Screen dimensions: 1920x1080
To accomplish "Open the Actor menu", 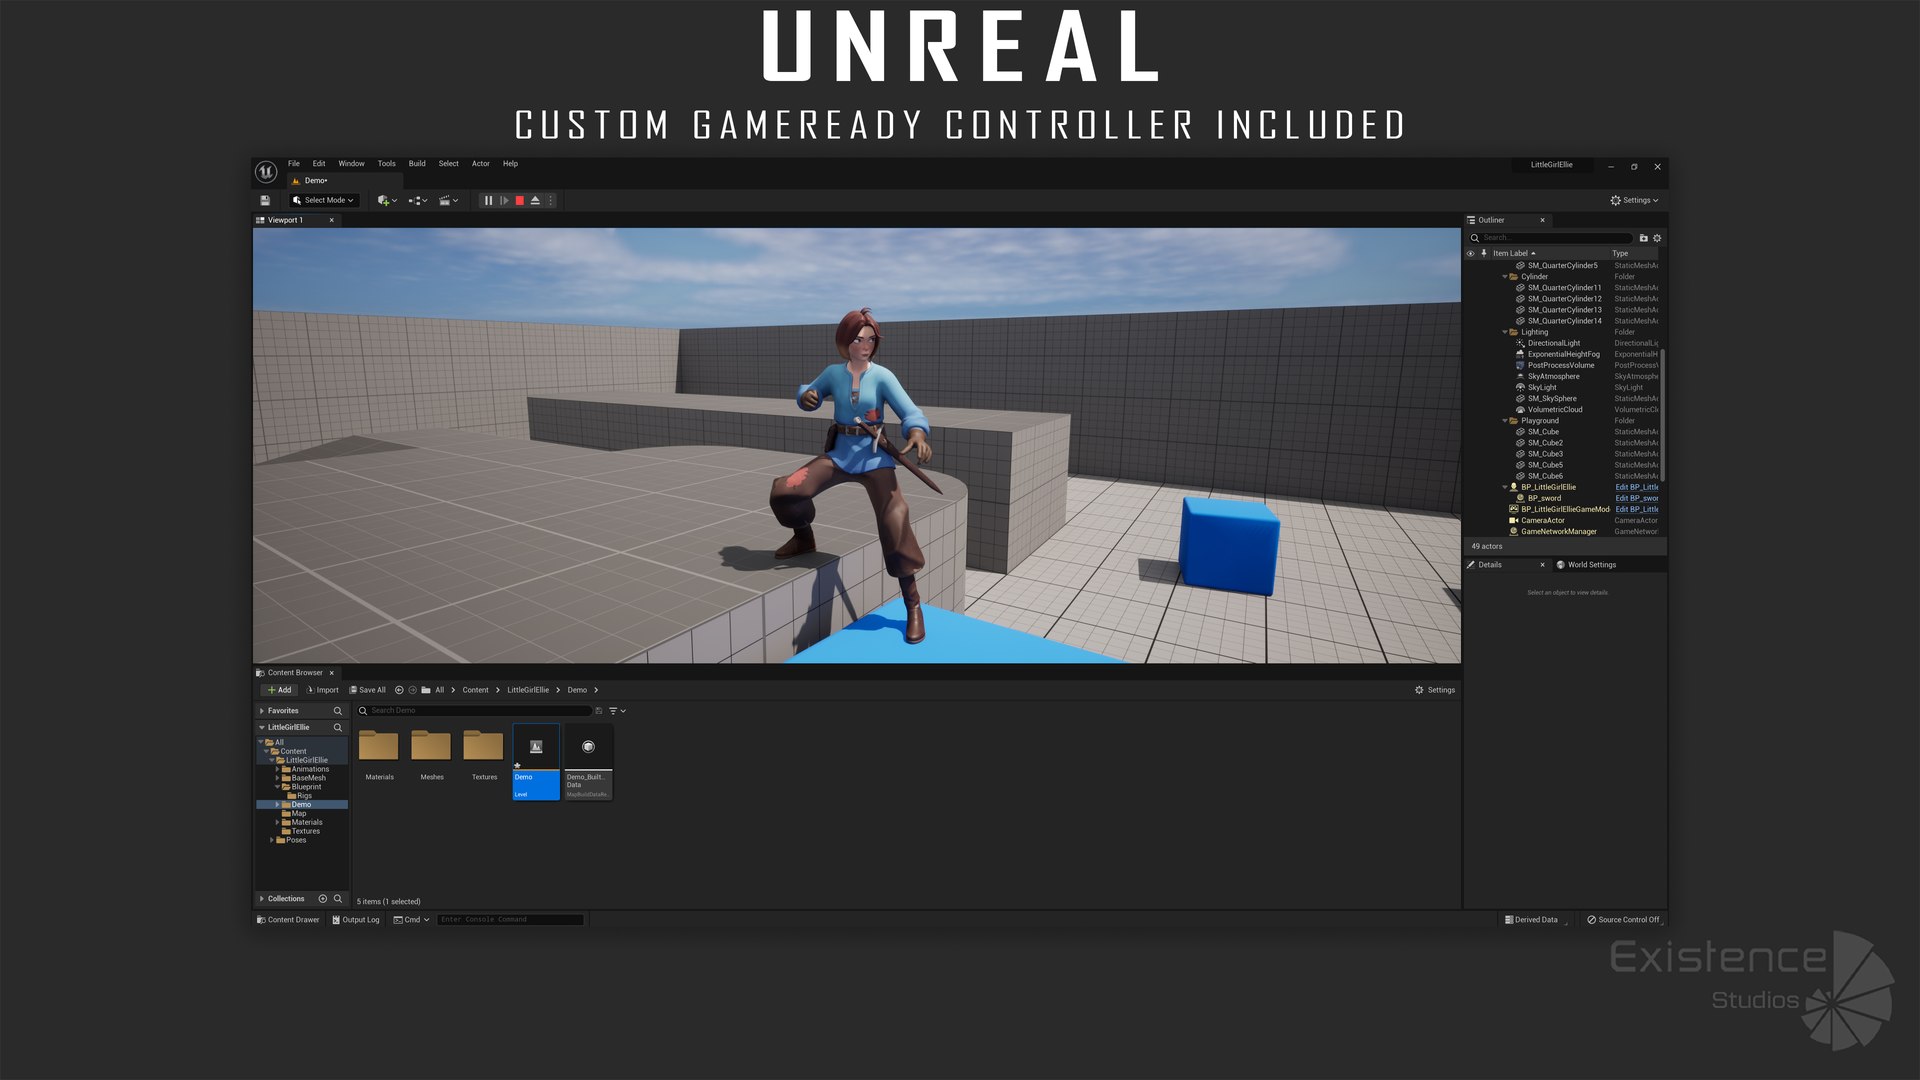I will 481,164.
